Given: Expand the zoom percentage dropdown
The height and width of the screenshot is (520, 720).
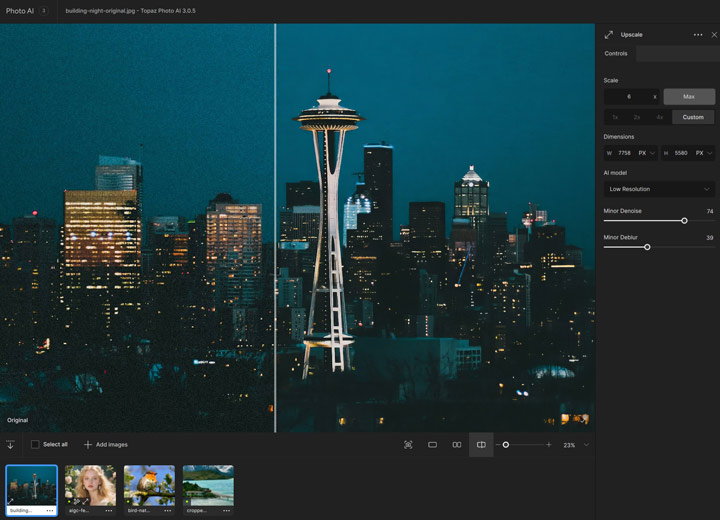Looking at the screenshot, I should point(586,445).
